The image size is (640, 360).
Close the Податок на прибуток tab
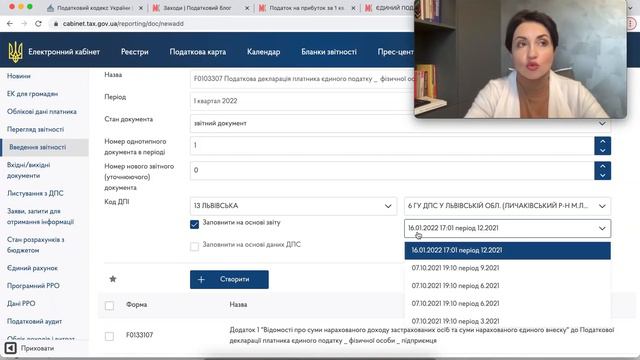tap(353, 8)
